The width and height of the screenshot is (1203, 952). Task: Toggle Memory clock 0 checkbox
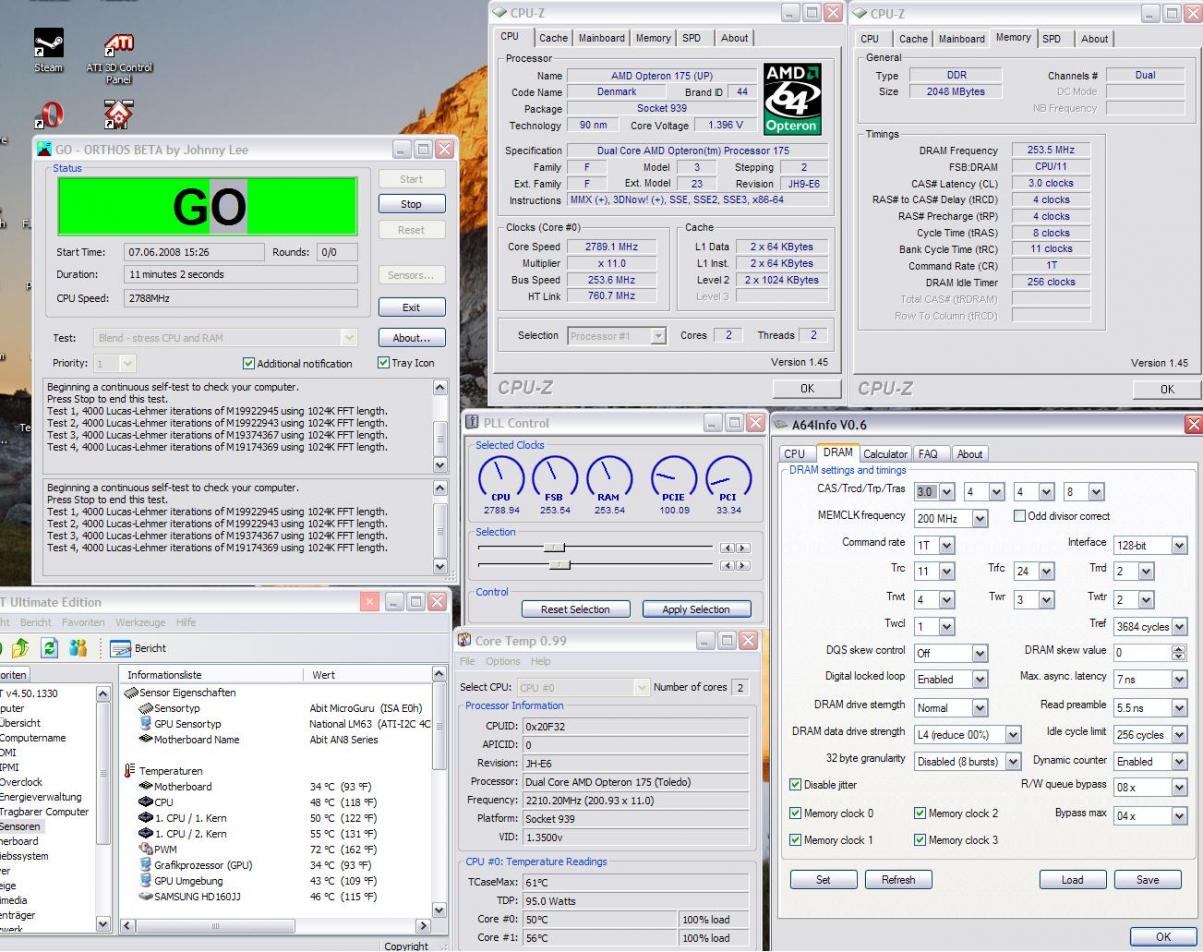click(795, 813)
